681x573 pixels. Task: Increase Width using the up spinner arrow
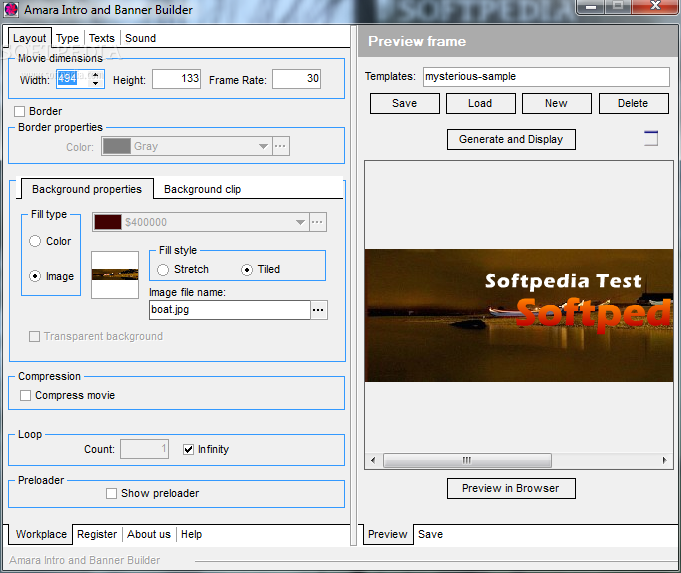coord(96,74)
